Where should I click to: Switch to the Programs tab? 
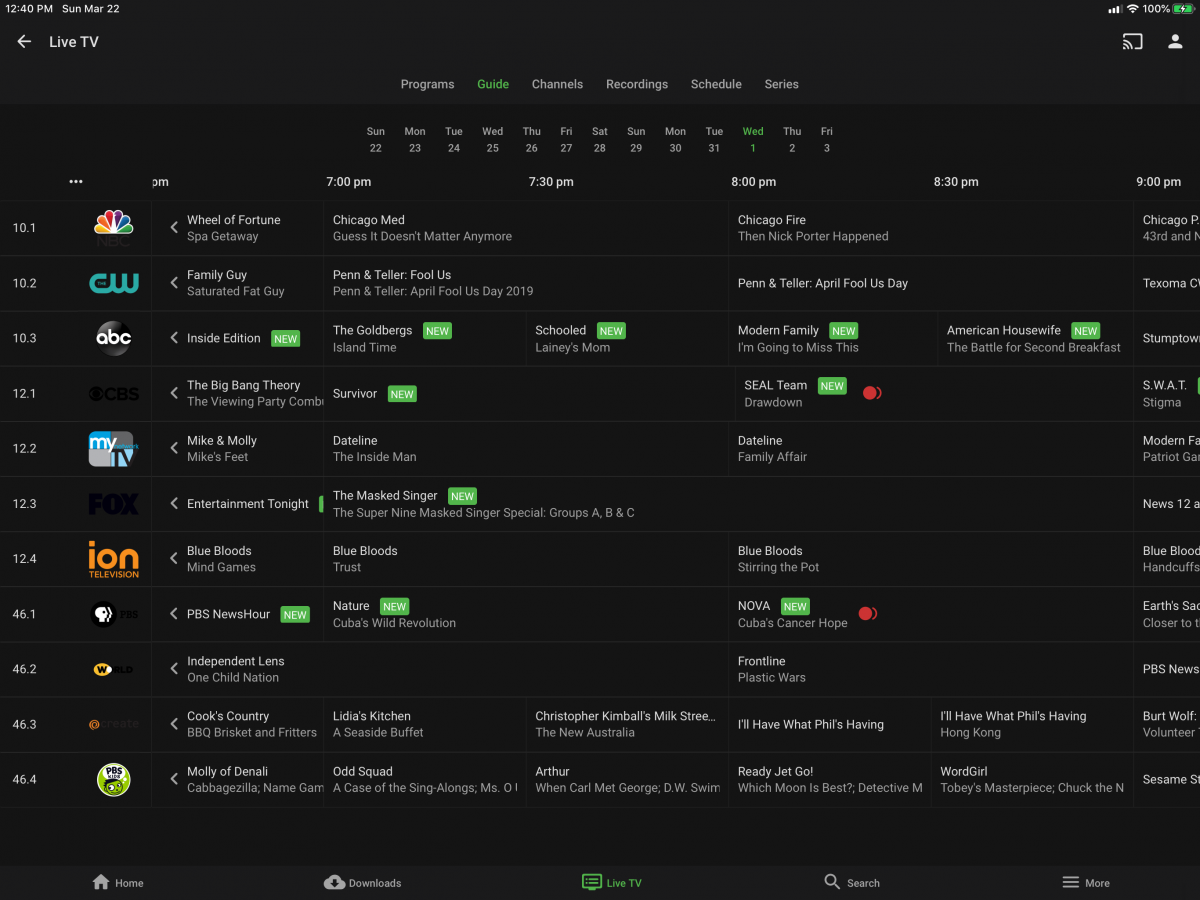pyautogui.click(x=427, y=84)
